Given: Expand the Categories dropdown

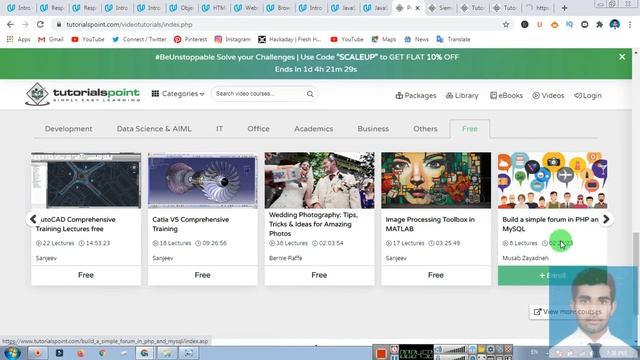Looking at the screenshot, I should click(x=178, y=94).
